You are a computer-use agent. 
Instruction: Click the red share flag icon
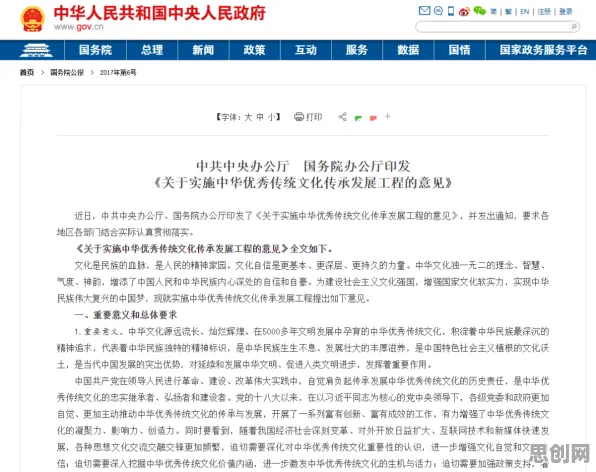click(x=373, y=118)
